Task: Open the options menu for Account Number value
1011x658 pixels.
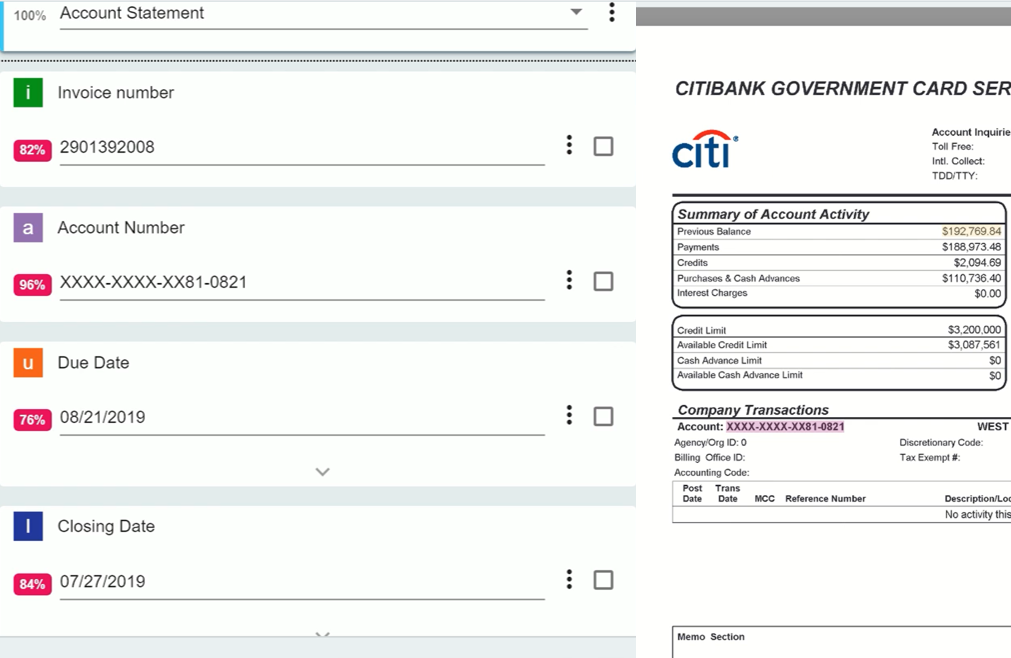Action: 569,280
